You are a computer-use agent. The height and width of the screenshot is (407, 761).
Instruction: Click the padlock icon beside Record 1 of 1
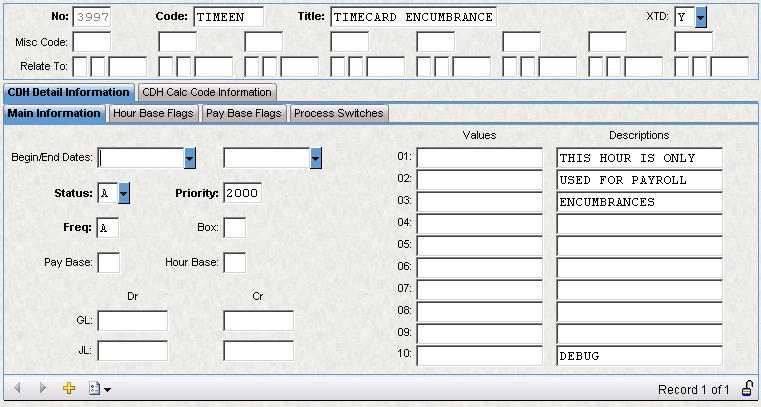746,387
